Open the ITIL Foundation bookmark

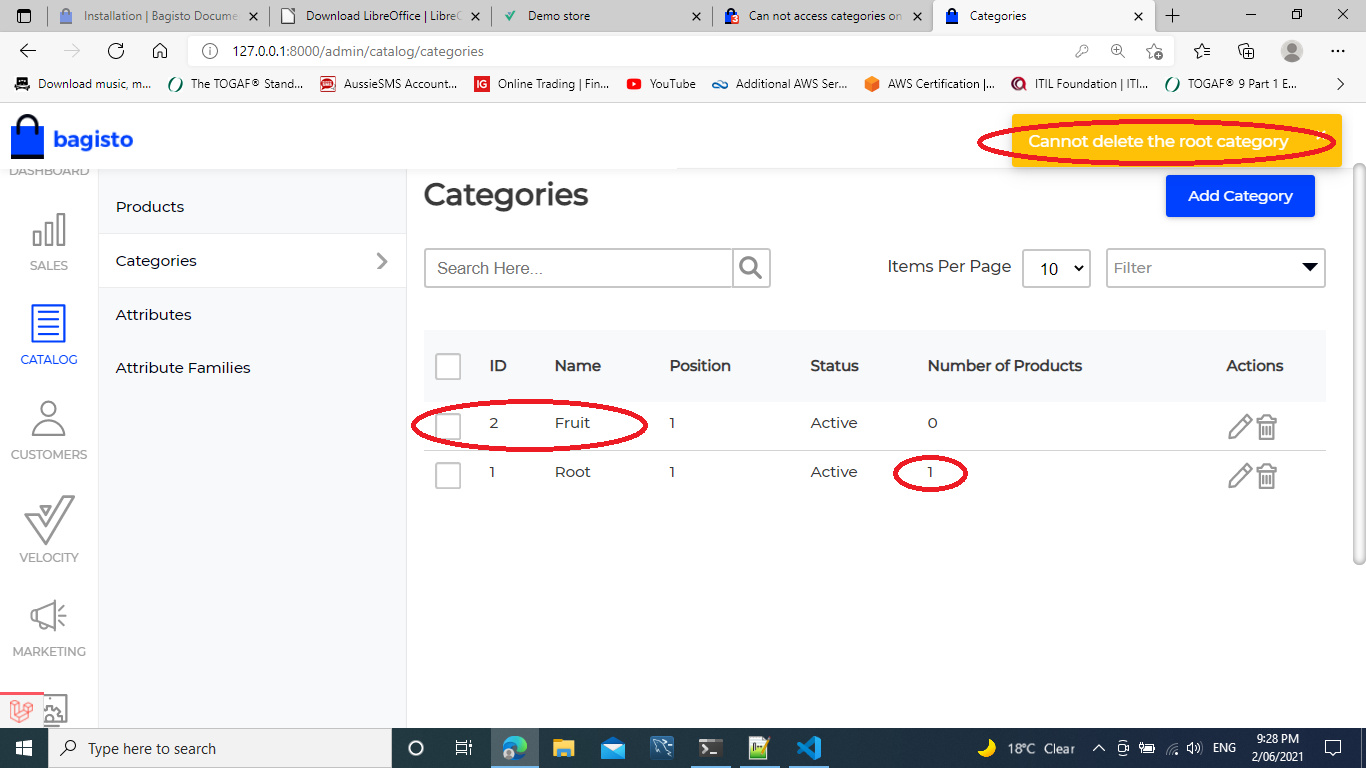pyautogui.click(x=1079, y=84)
